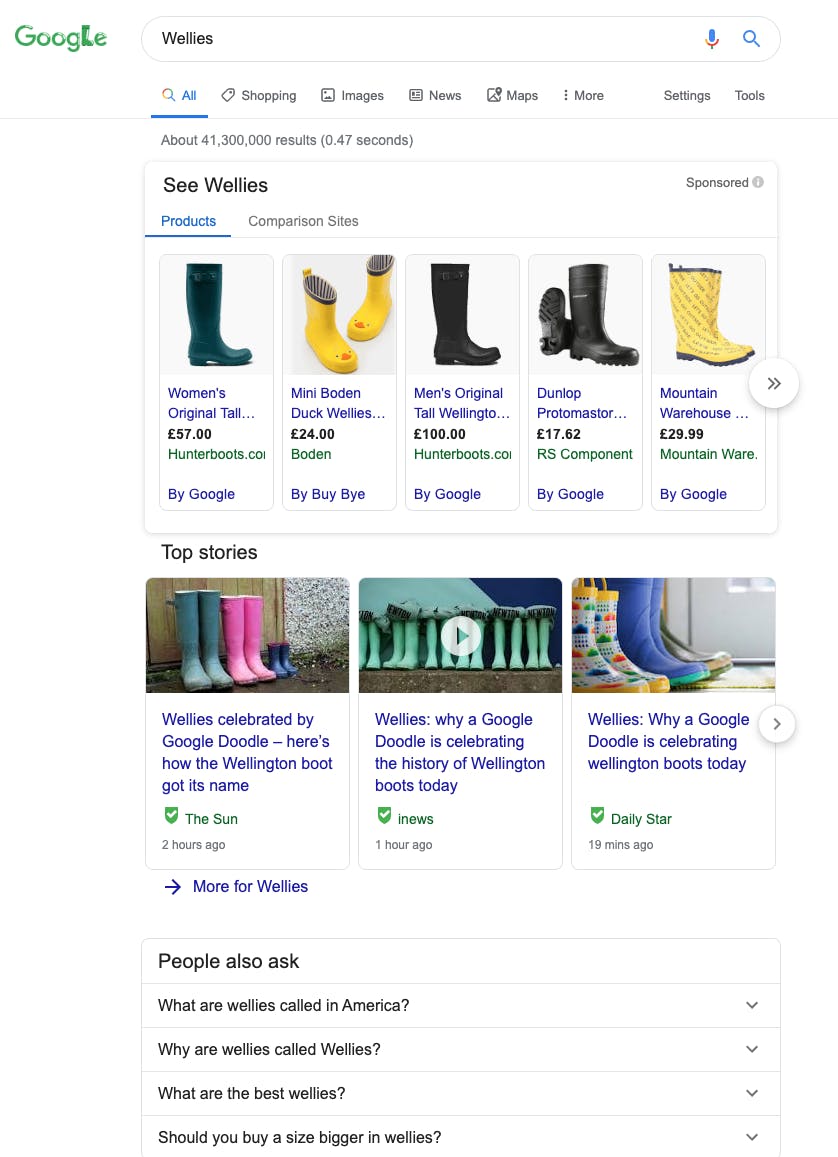Open inews story on history of Wellington boots
Screen dimensions: 838x1157
(460, 752)
